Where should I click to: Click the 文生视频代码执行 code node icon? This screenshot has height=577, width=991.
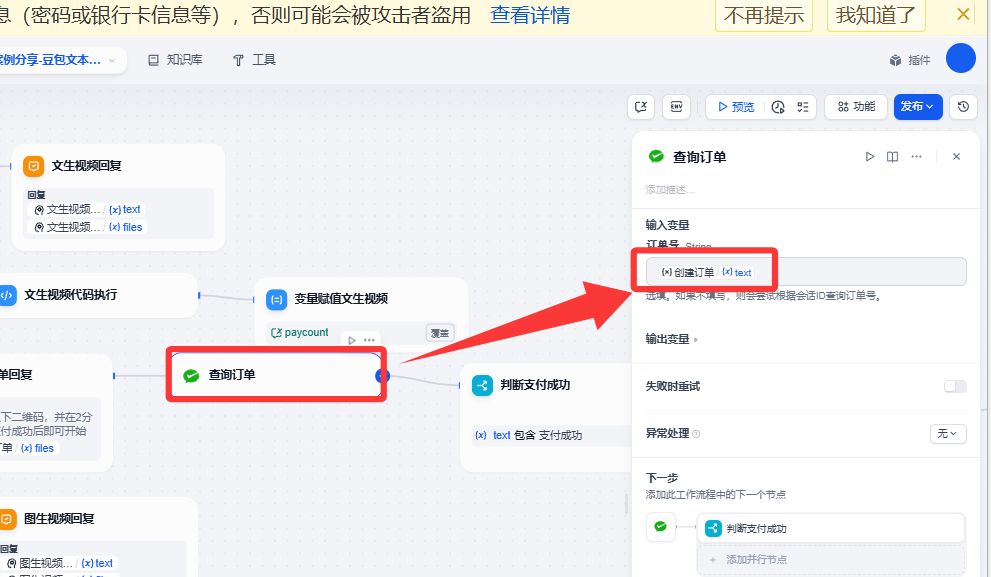click(x=6, y=295)
